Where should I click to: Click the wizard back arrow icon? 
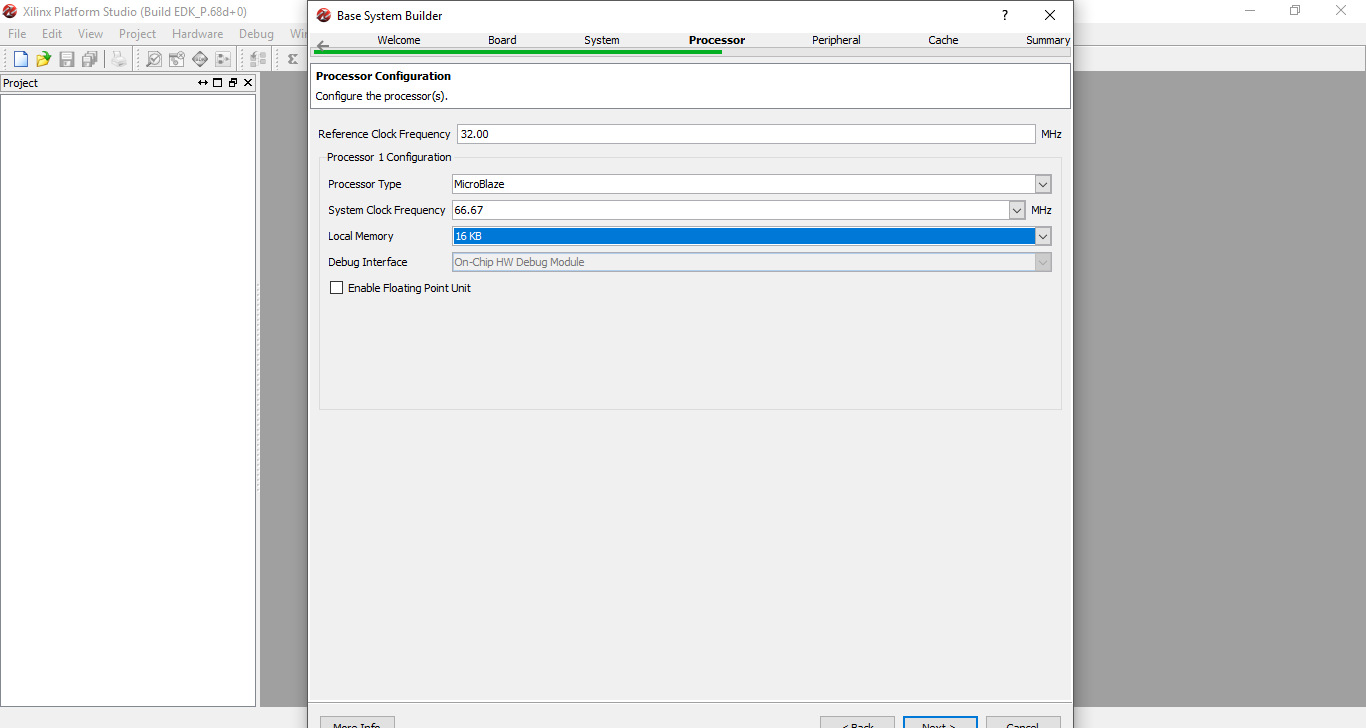(x=322, y=46)
